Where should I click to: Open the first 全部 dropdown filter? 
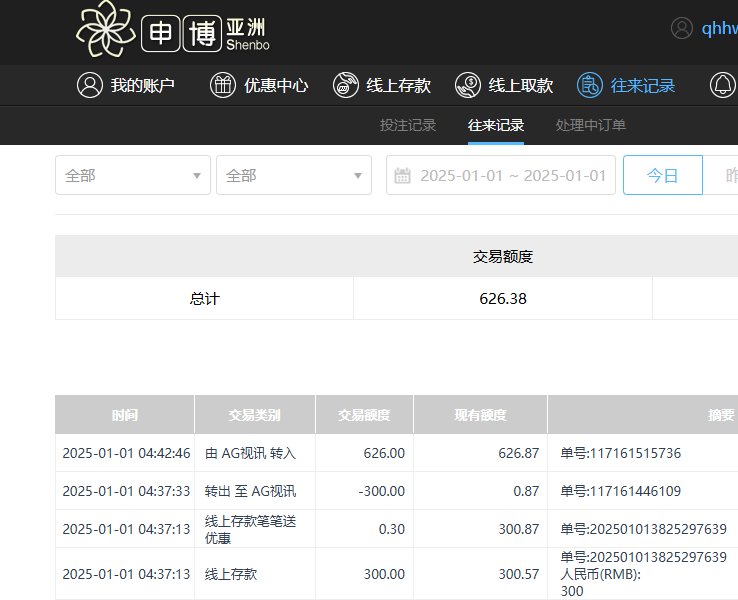click(x=132, y=175)
